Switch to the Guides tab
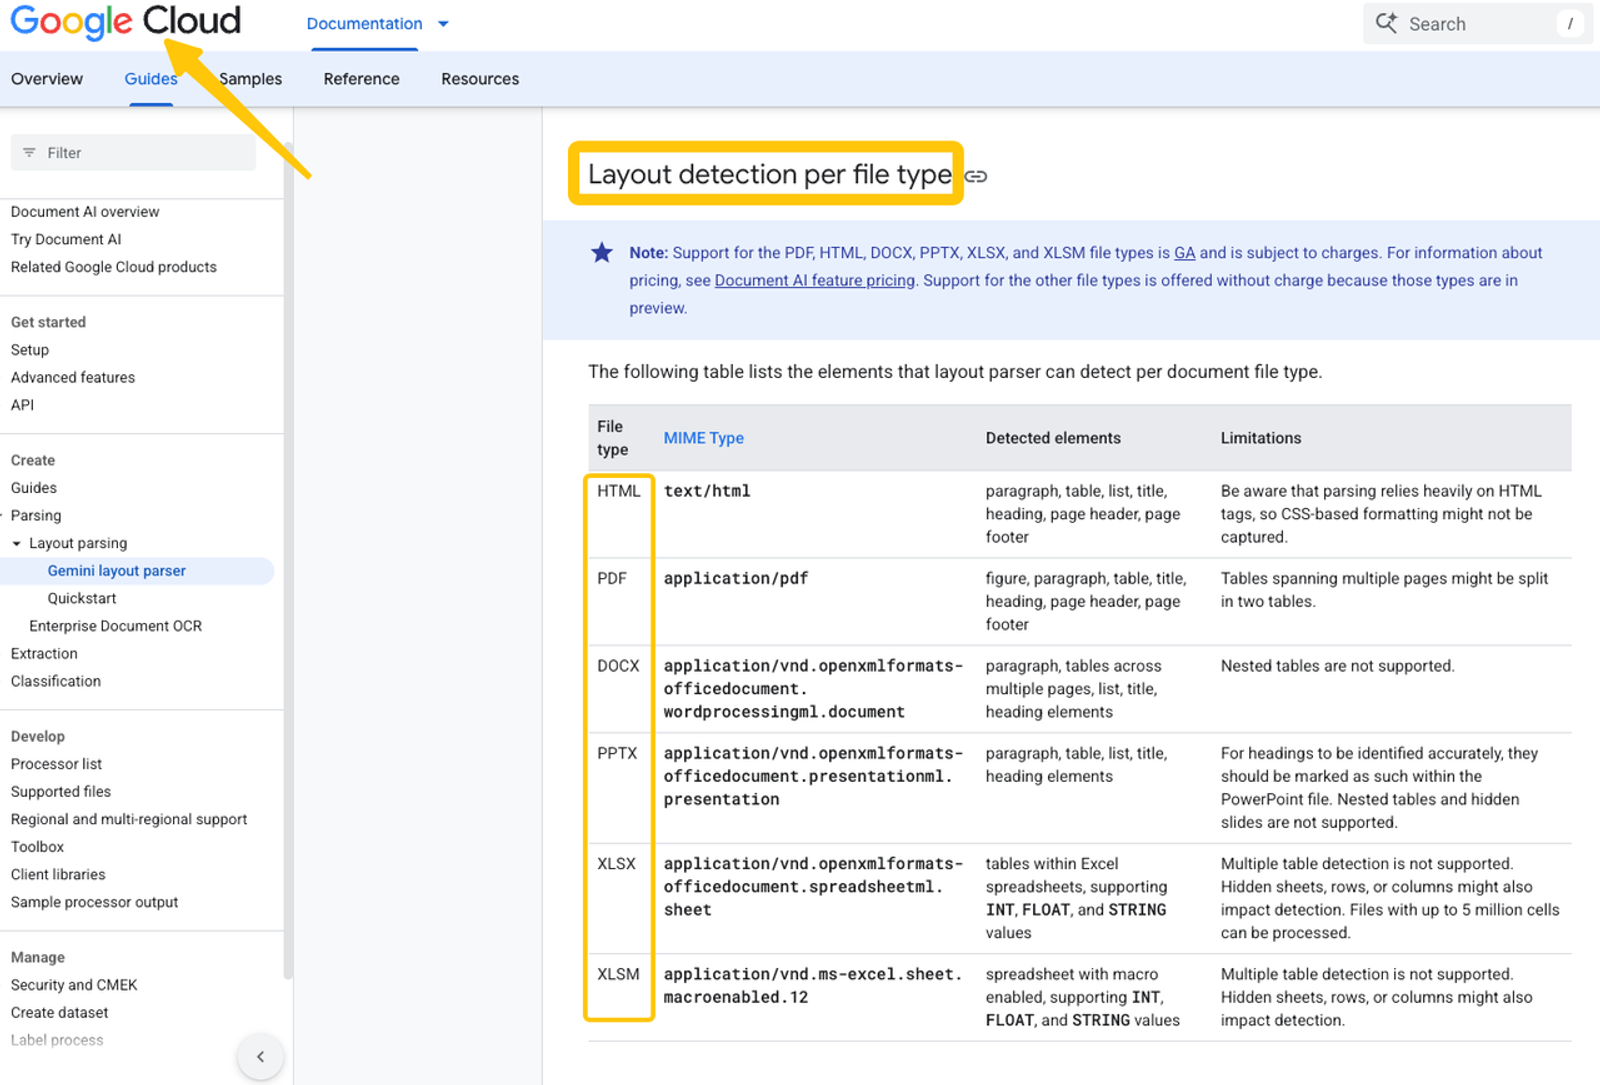The image size is (1600, 1085). pos(151,79)
